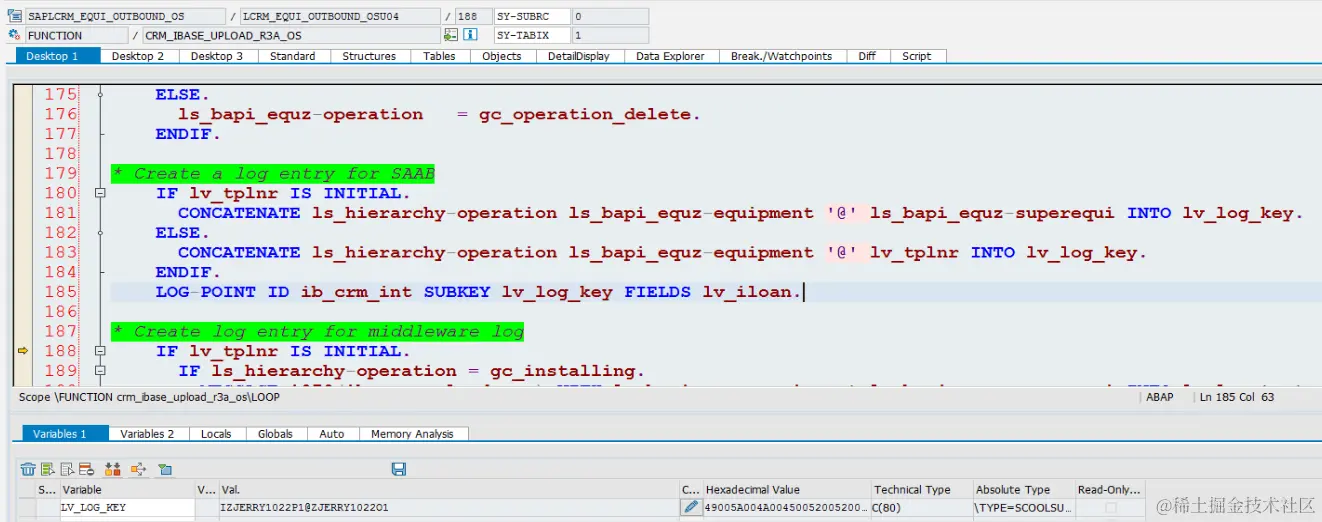Click the trash delete icon in variables toolbar
Image resolution: width=1322 pixels, height=522 pixels.
pyautogui.click(x=28, y=469)
